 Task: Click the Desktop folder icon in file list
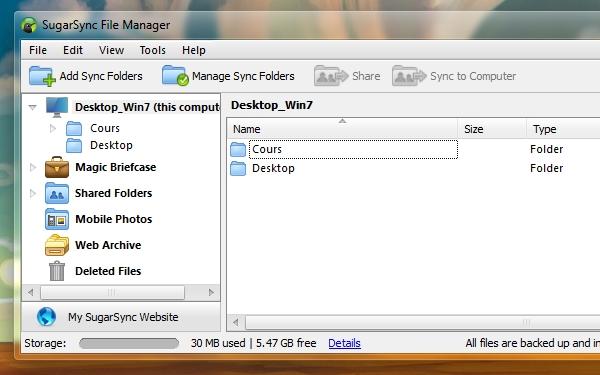tap(238, 169)
